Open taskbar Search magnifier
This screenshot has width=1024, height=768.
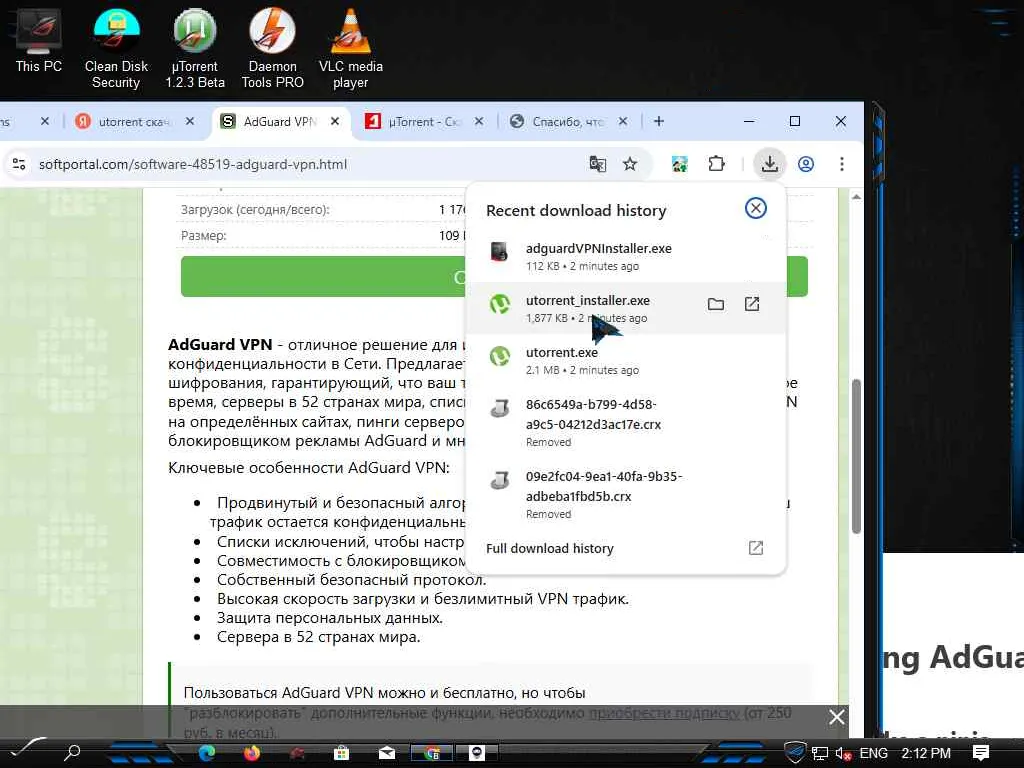point(72,752)
